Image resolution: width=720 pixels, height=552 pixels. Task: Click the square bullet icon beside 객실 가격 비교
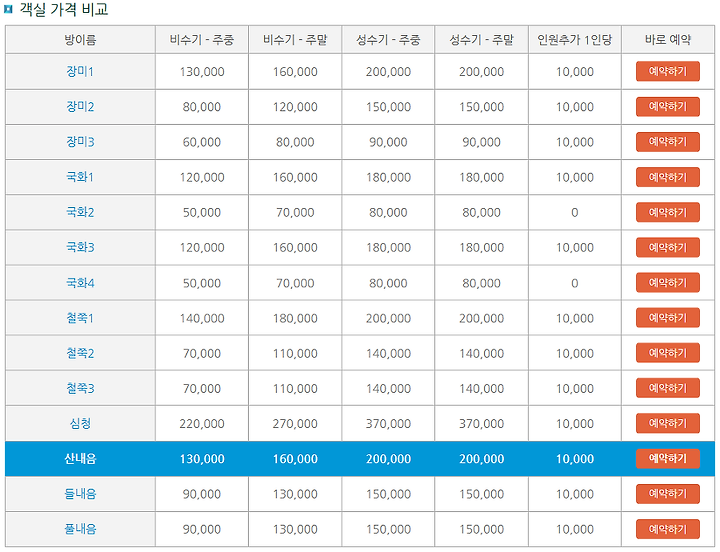tap(8, 9)
